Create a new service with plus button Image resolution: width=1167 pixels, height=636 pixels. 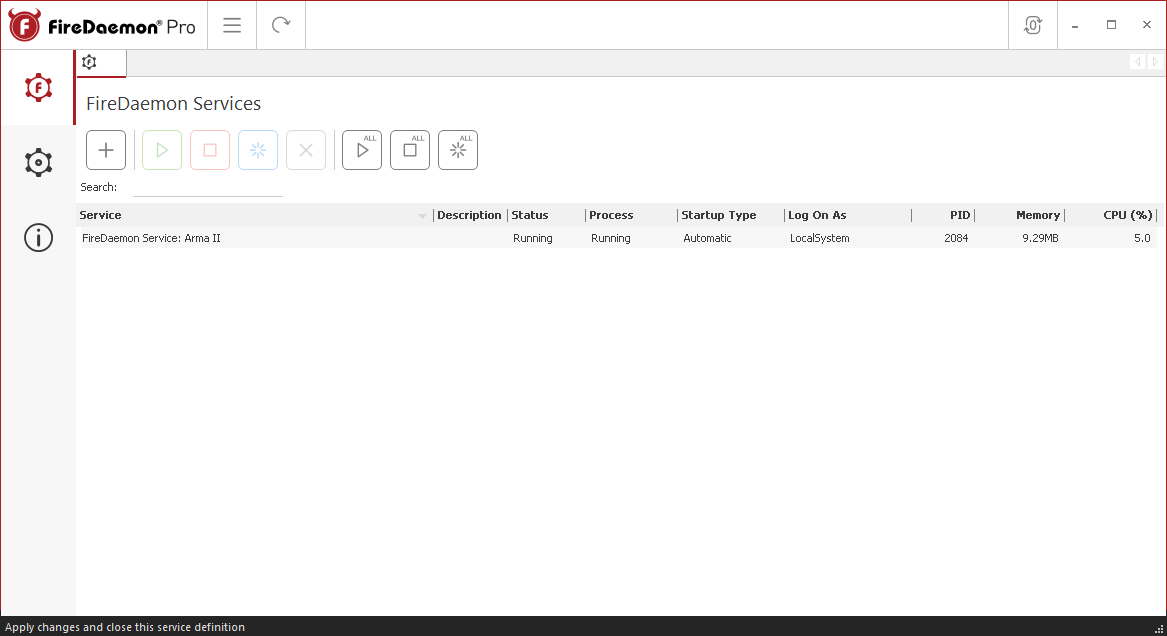pos(106,150)
